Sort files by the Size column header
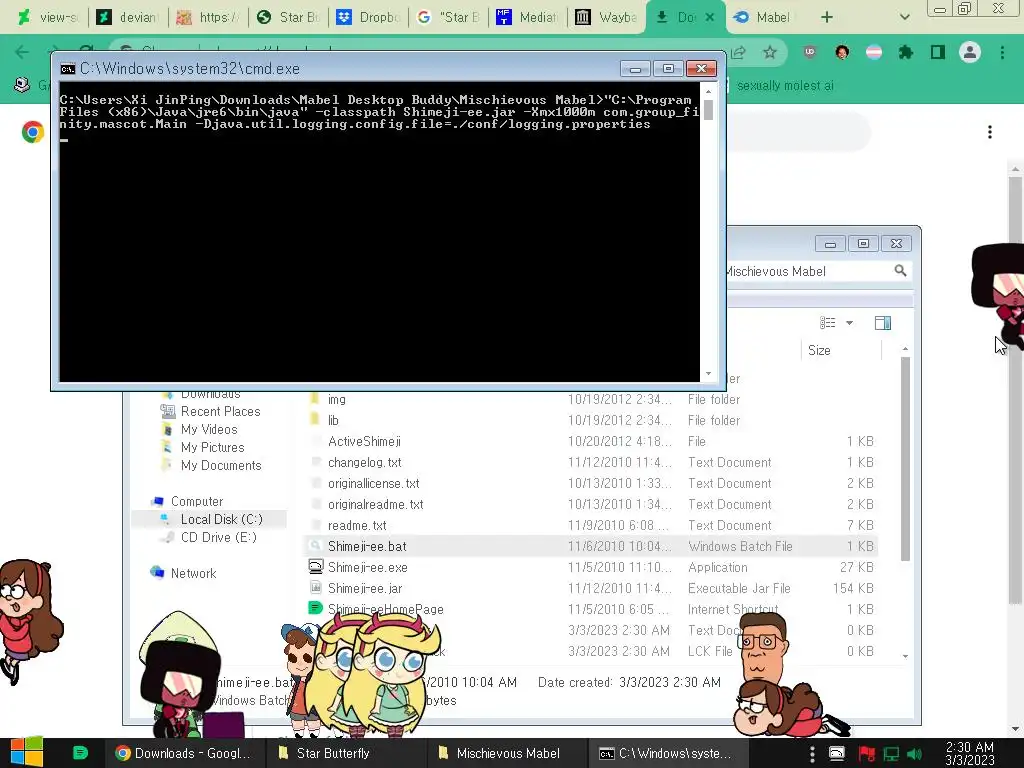The height and width of the screenshot is (768, 1024). point(841,351)
